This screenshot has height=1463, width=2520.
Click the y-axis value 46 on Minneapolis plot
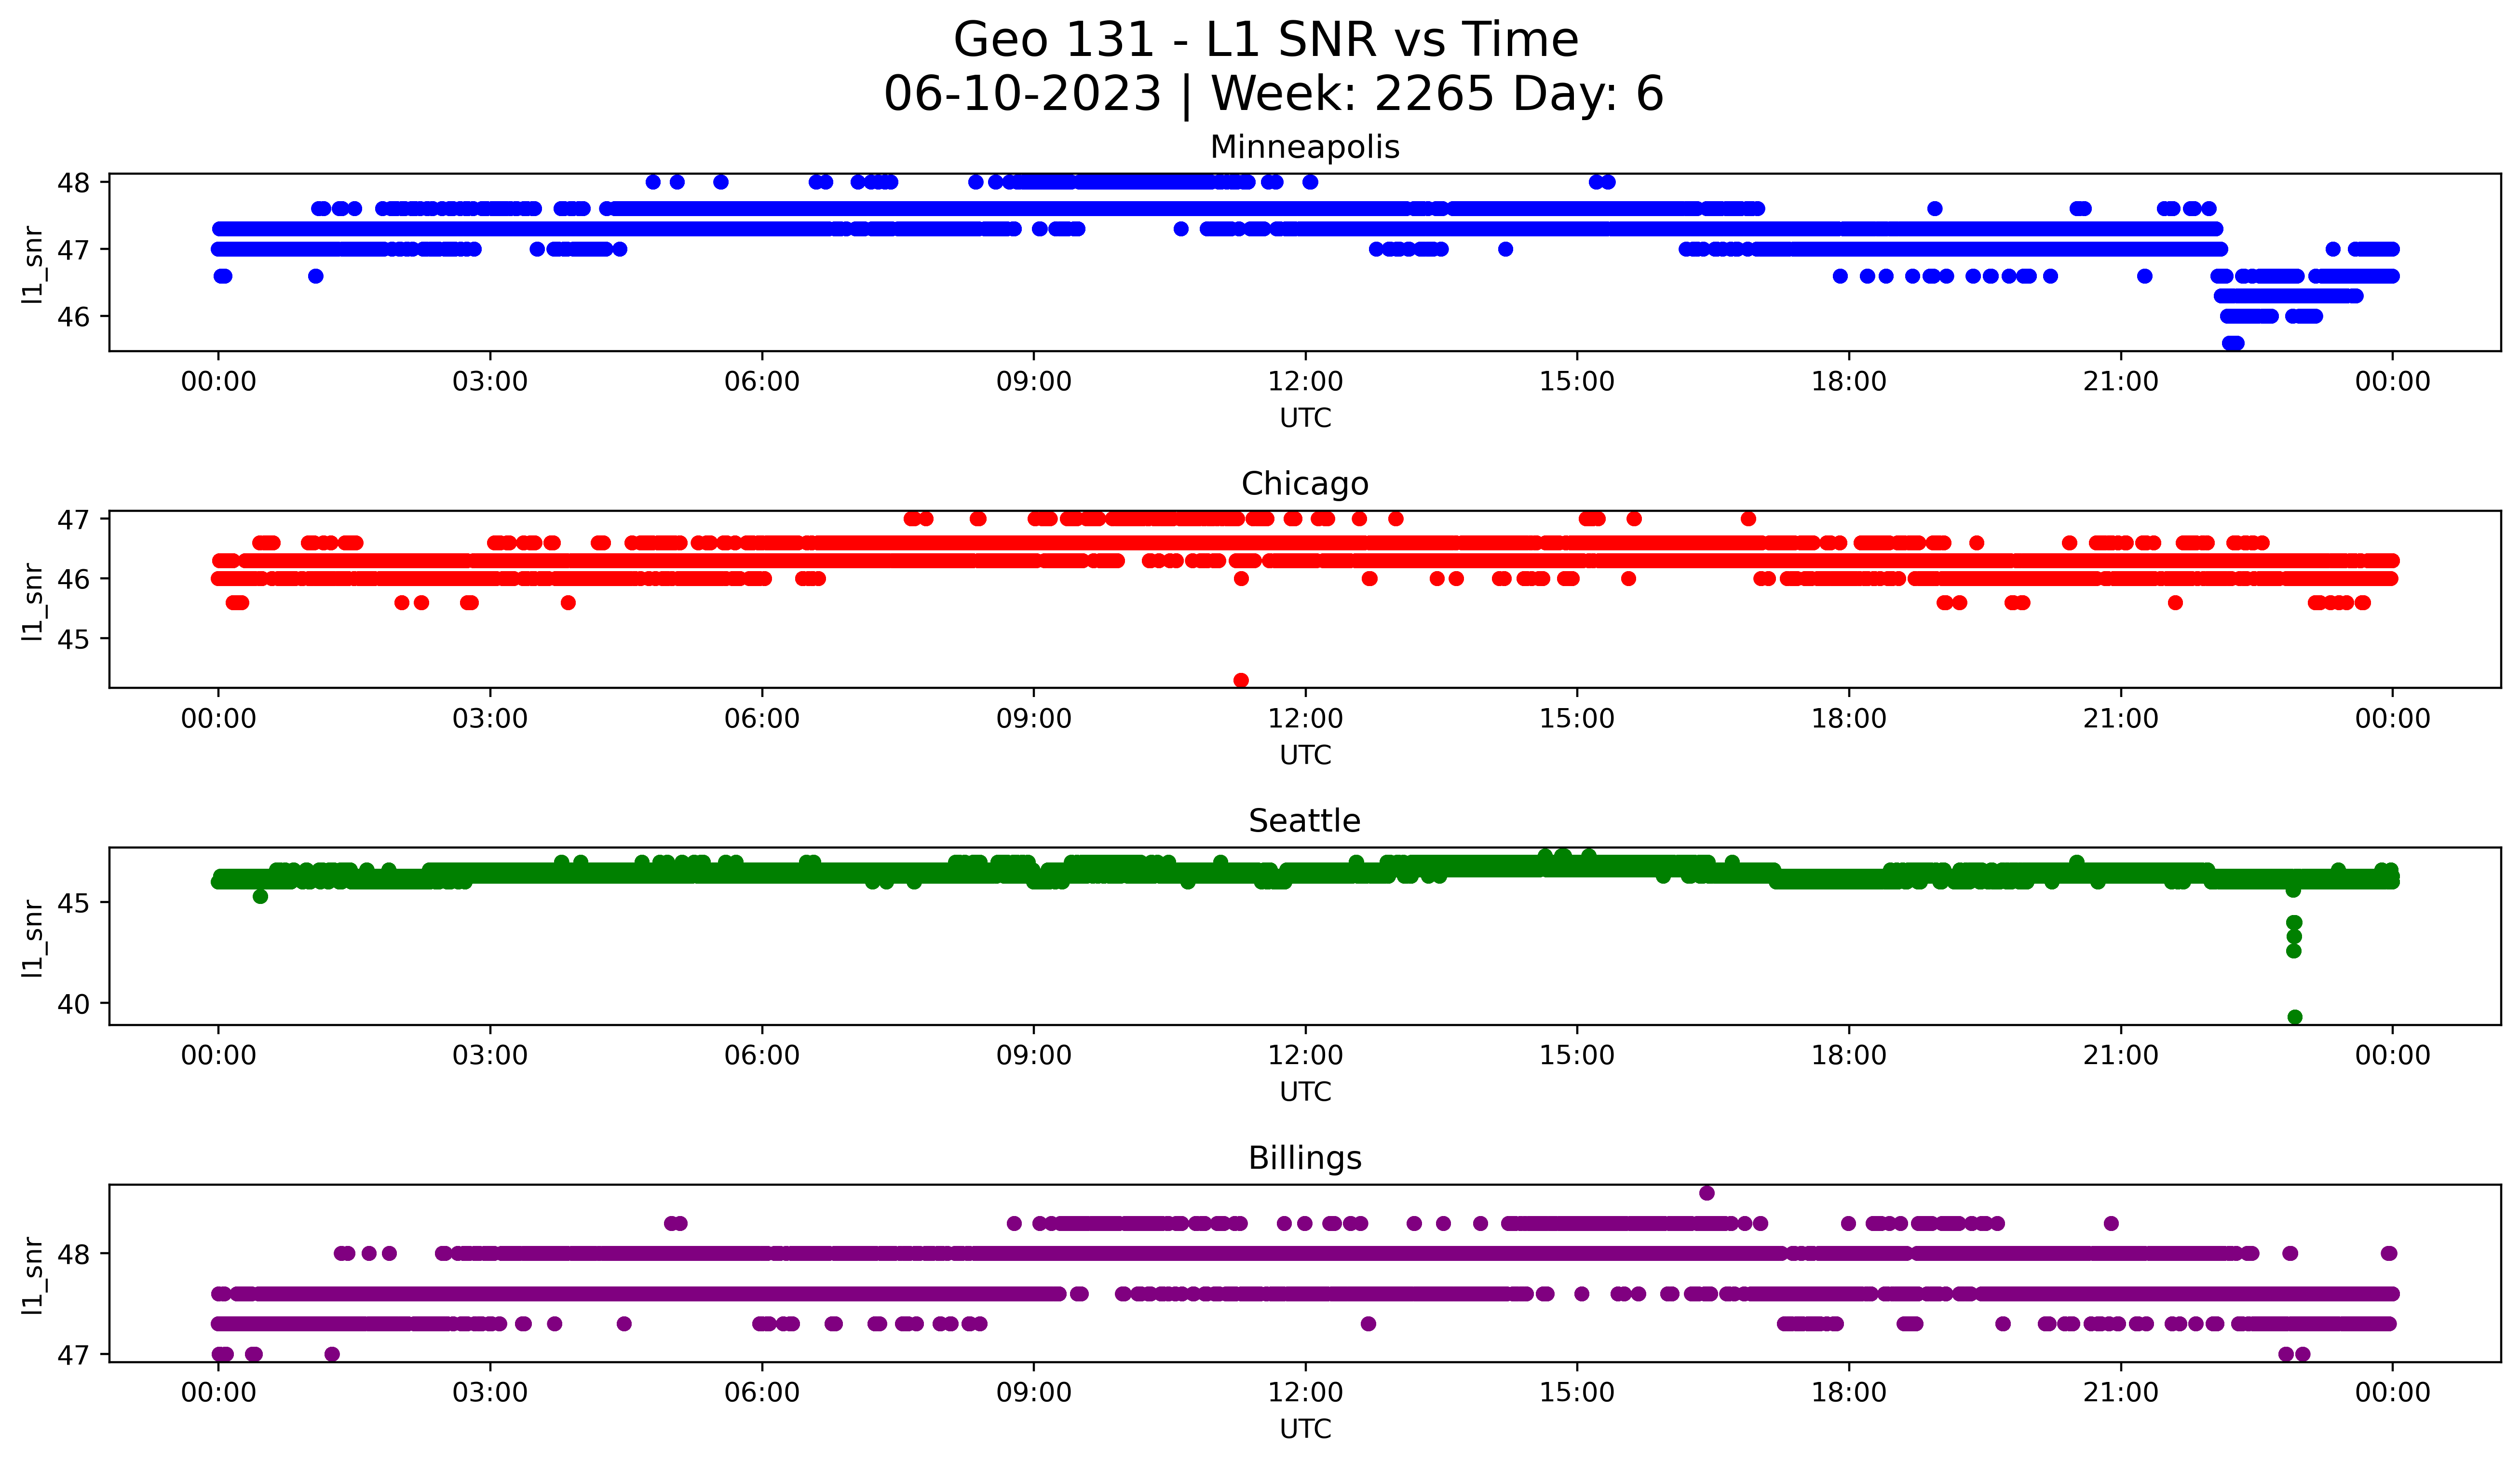click(74, 317)
